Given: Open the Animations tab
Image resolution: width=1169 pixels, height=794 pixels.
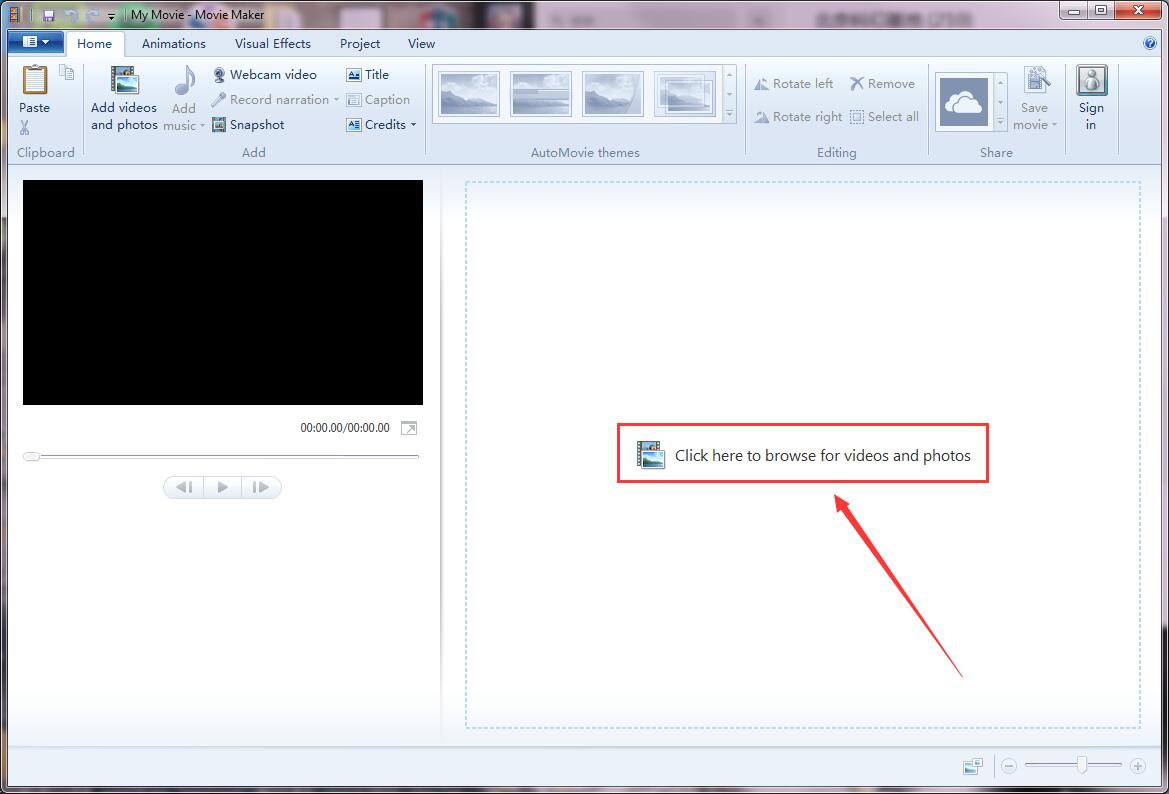Looking at the screenshot, I should click(x=174, y=43).
